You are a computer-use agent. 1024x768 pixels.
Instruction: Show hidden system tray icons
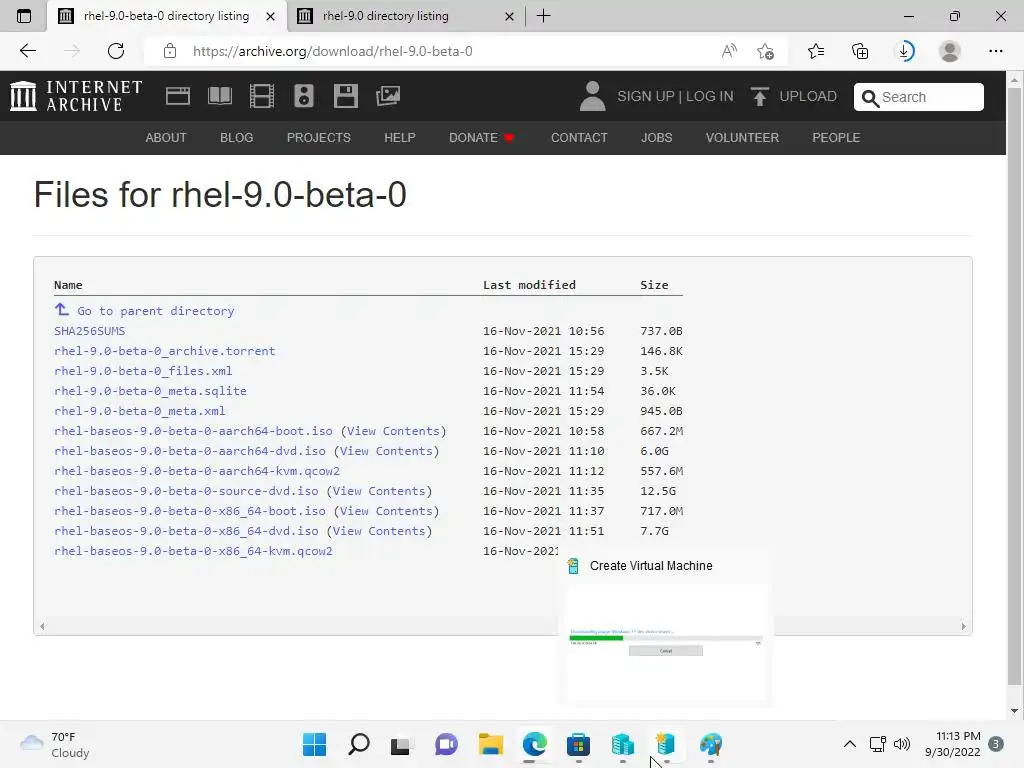[850, 744]
